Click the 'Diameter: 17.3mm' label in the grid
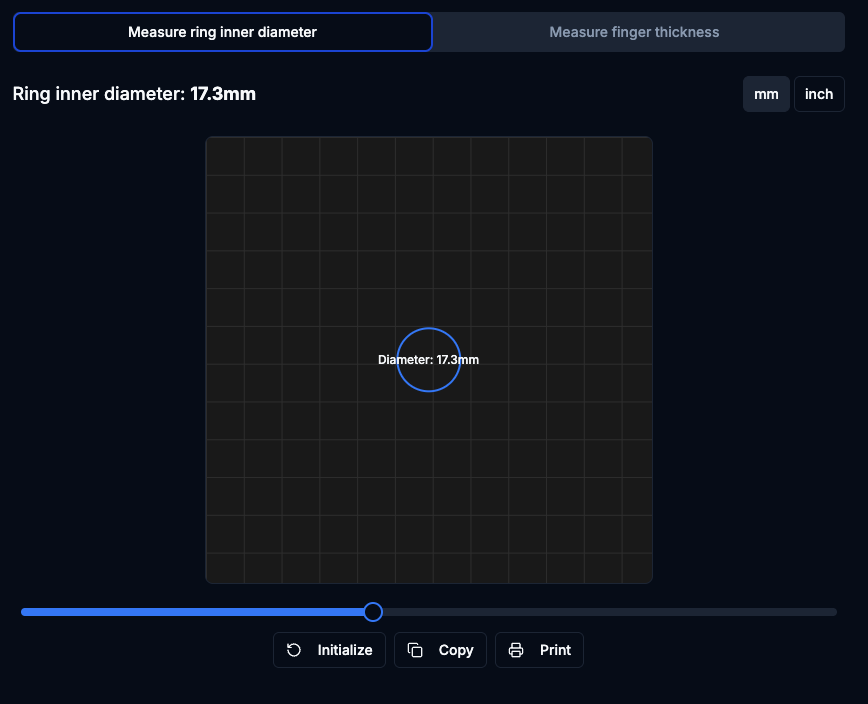The image size is (868, 704). 428,360
